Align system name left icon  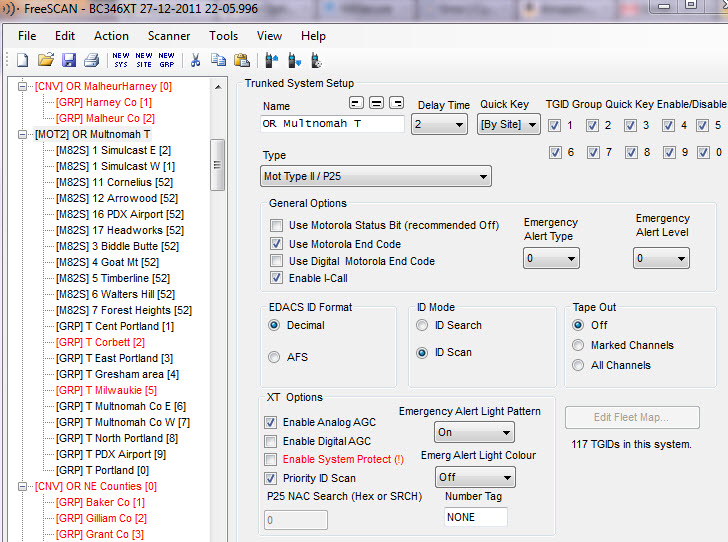coord(356,103)
